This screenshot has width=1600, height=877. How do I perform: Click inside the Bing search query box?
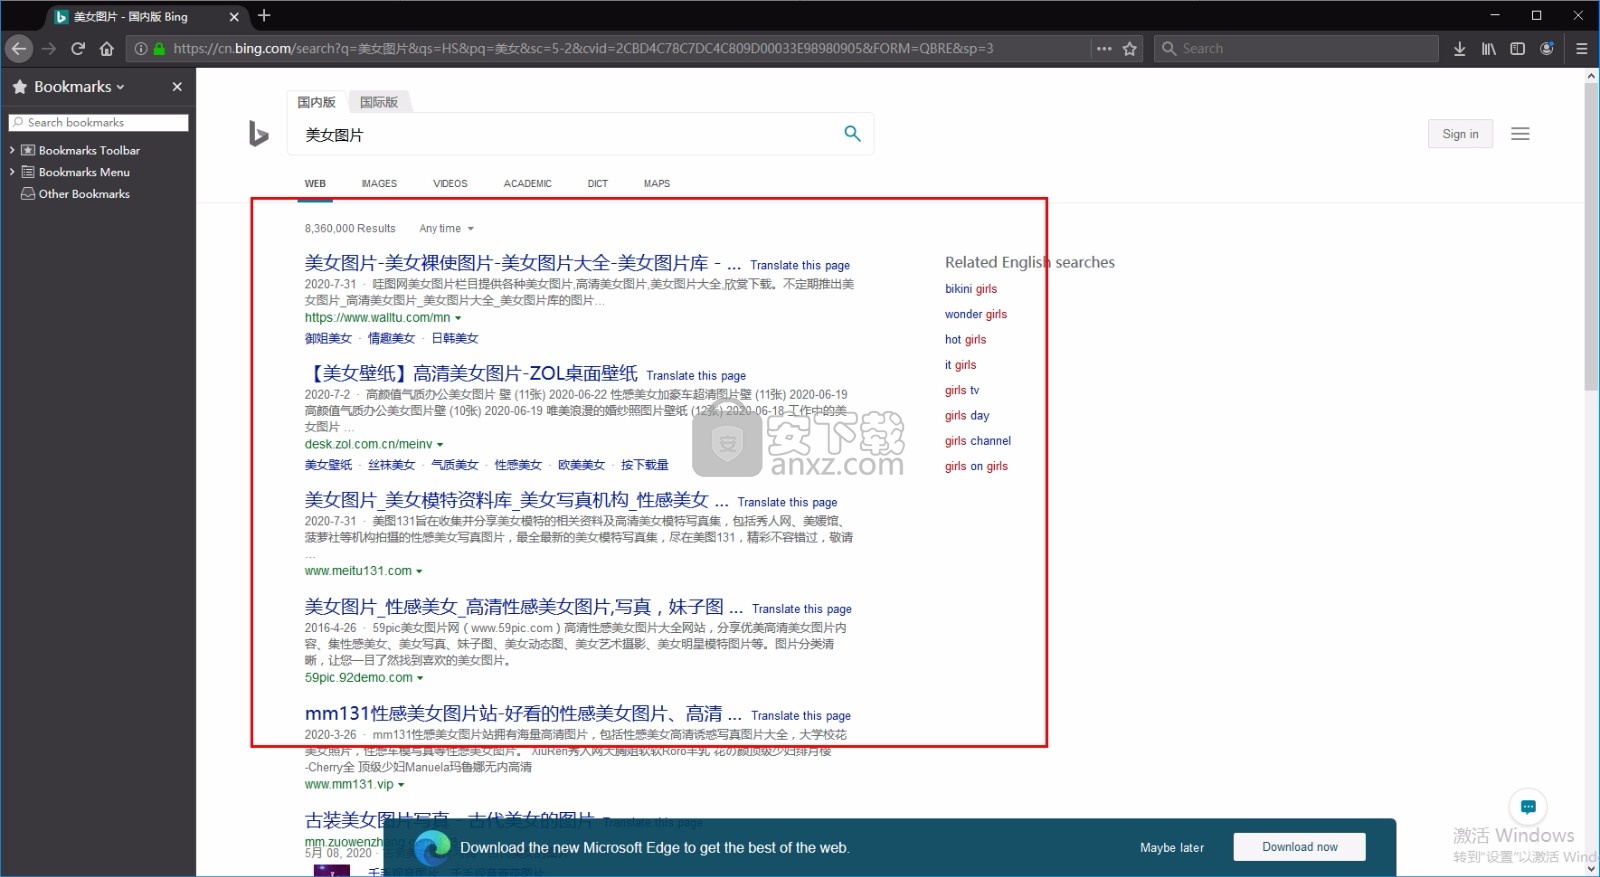(565, 134)
